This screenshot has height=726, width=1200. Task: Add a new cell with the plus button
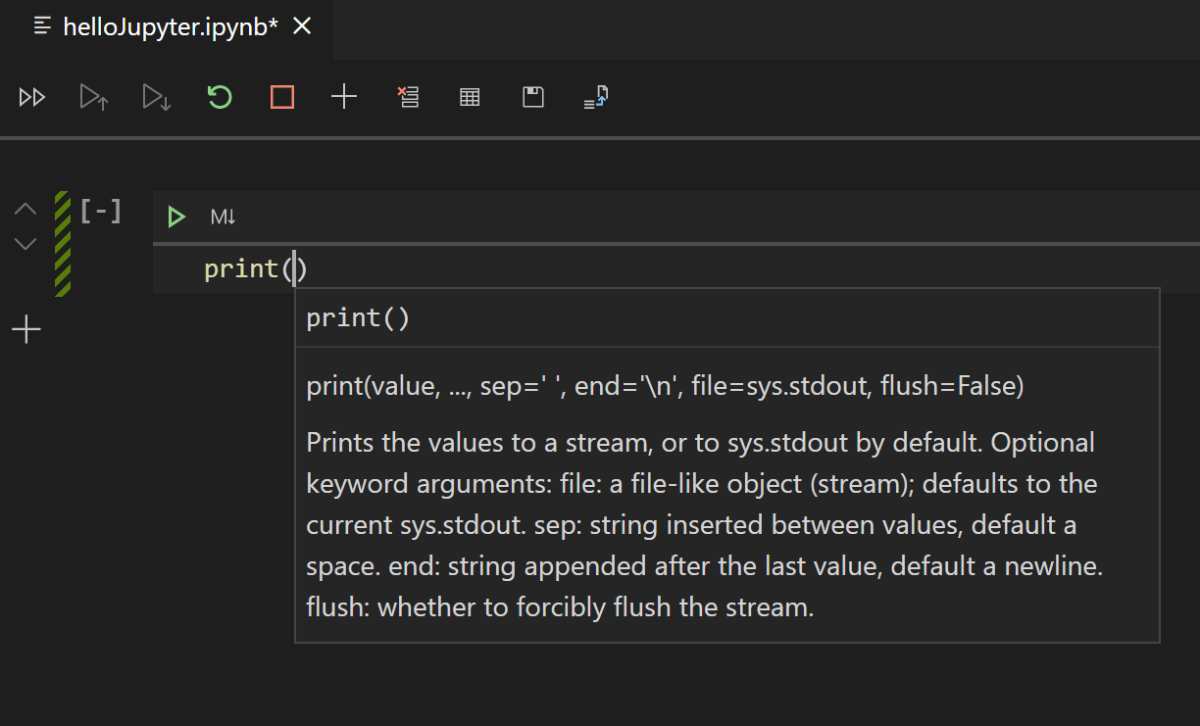[x=343, y=97]
